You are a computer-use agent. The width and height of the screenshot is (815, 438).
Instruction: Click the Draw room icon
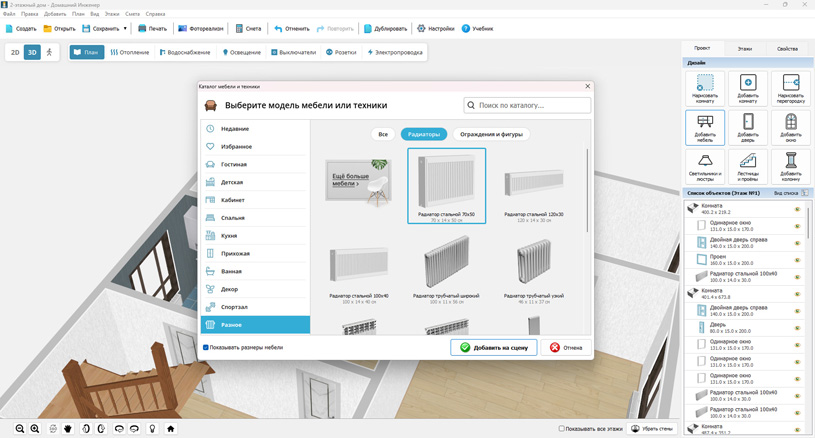(705, 88)
